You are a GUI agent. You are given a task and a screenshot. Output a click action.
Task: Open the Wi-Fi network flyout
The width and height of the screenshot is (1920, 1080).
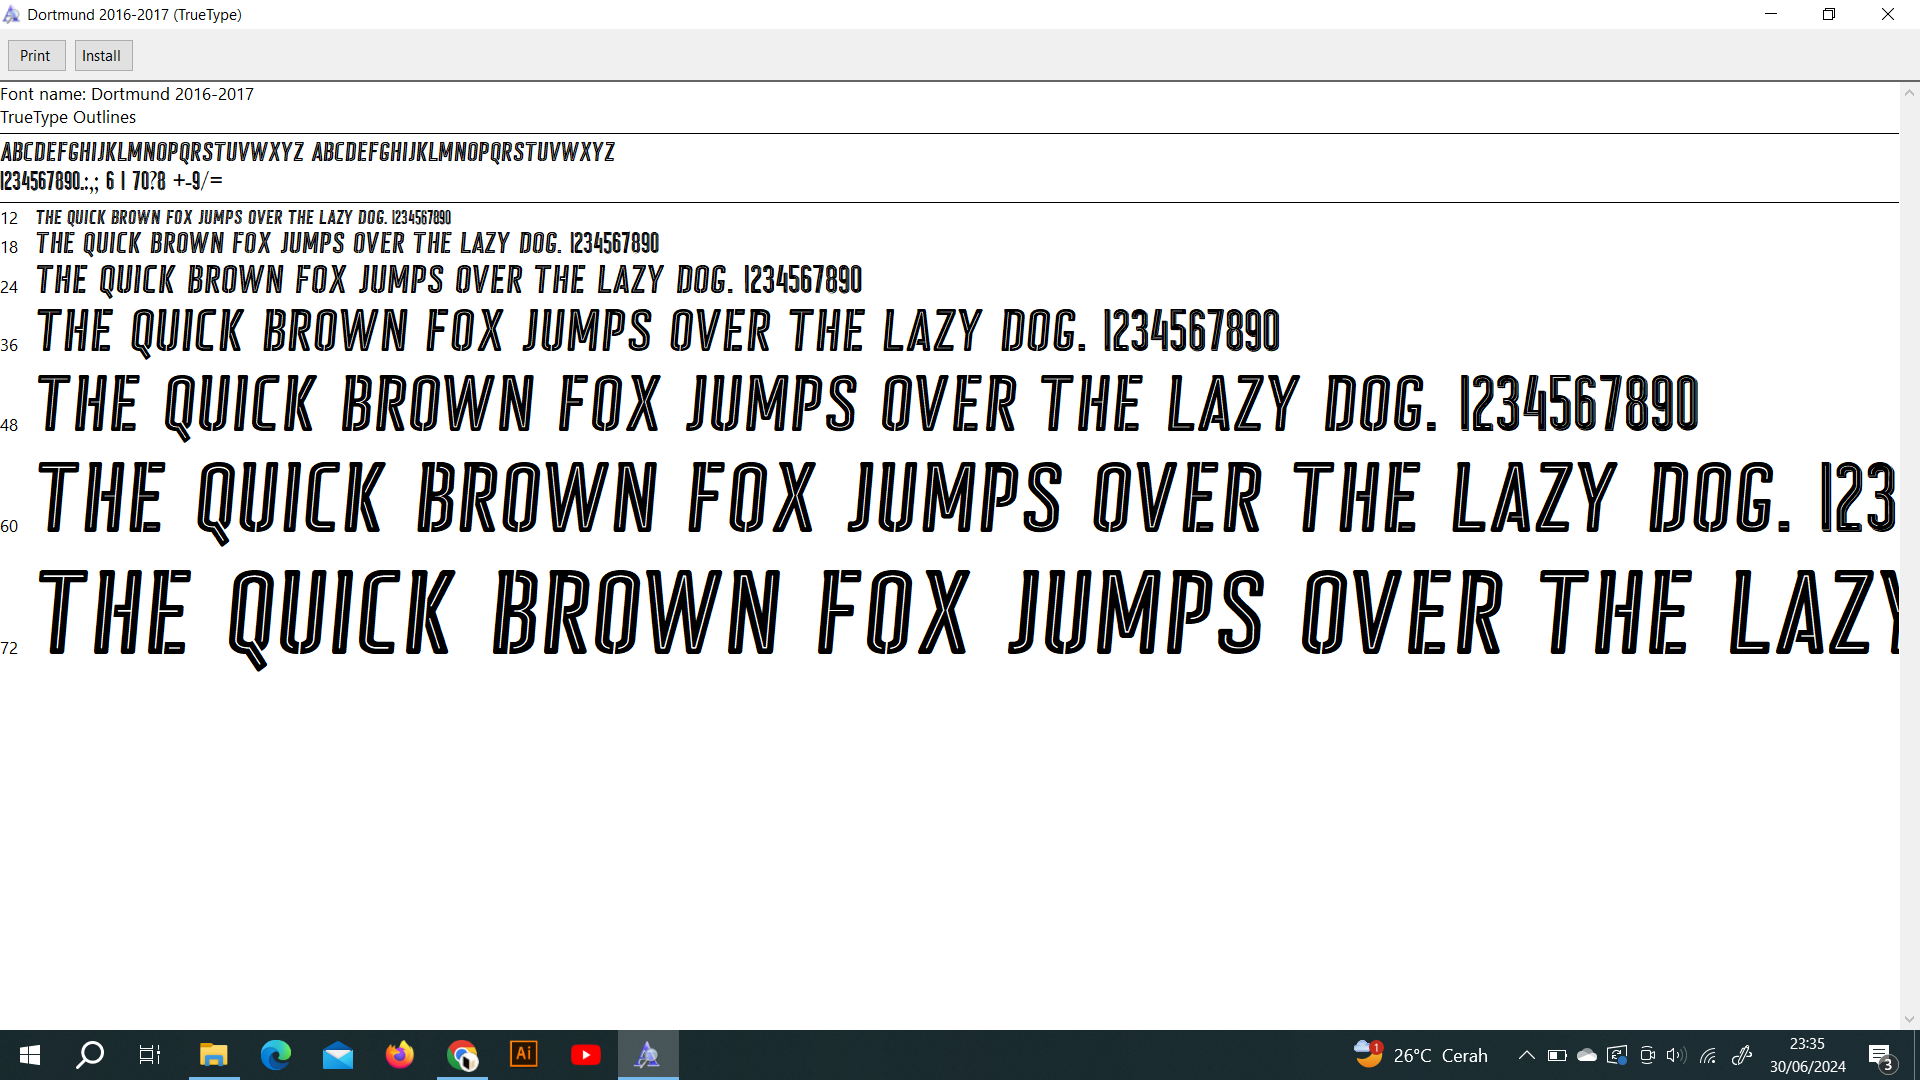tap(1708, 1055)
